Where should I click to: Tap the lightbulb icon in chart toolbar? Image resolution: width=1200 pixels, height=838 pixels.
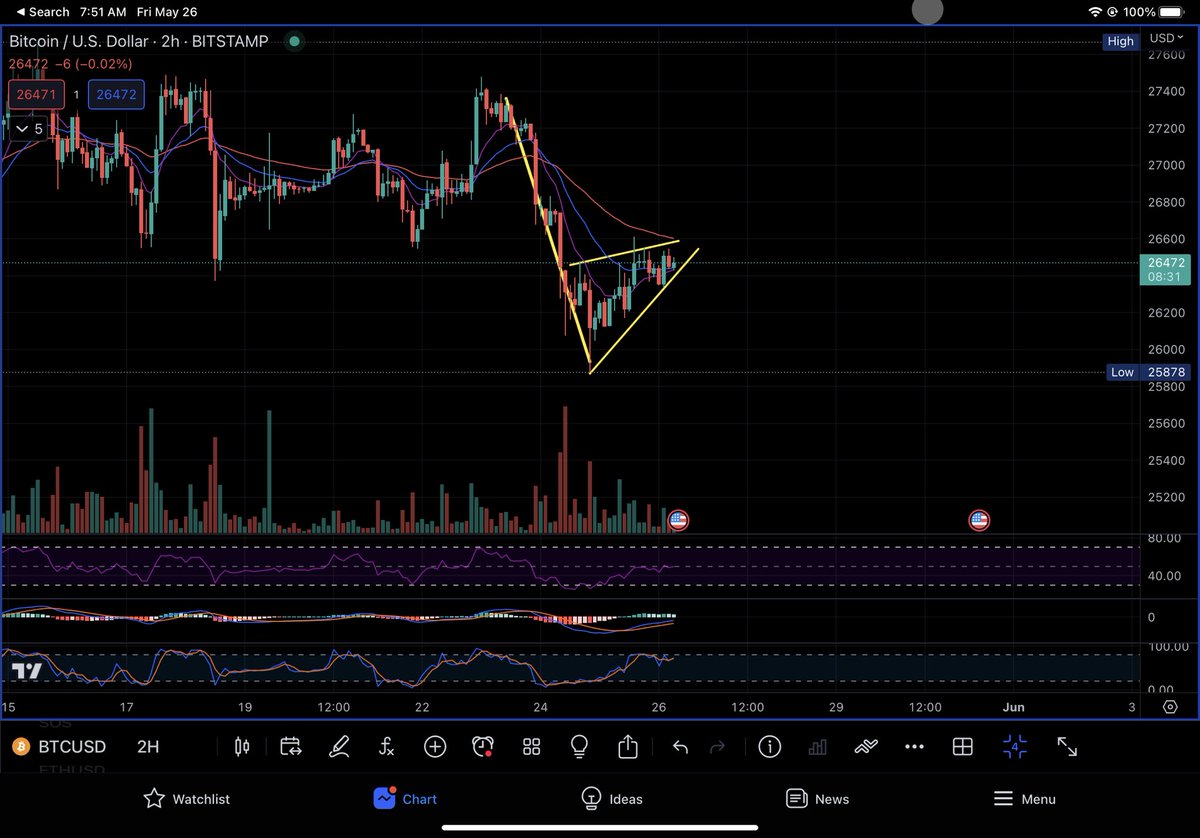(579, 746)
